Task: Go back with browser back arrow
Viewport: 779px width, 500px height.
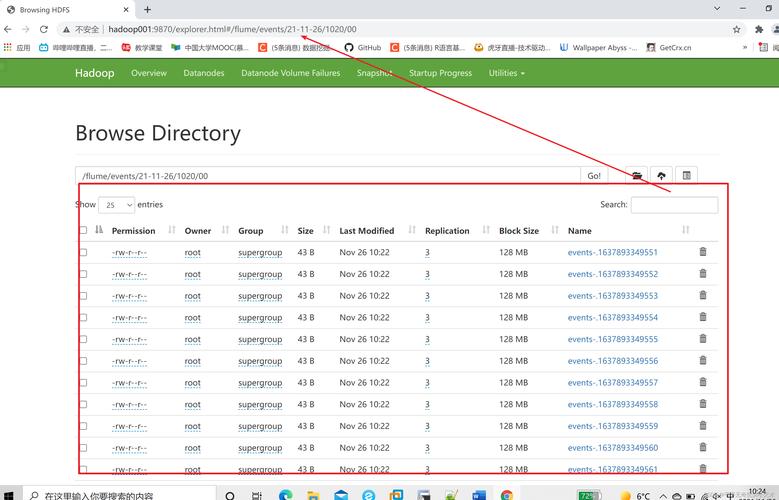Action: [x=8, y=29]
